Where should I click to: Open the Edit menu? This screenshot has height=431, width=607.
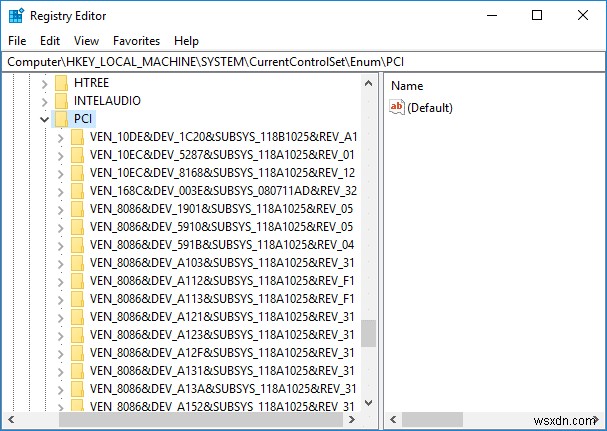(50, 41)
